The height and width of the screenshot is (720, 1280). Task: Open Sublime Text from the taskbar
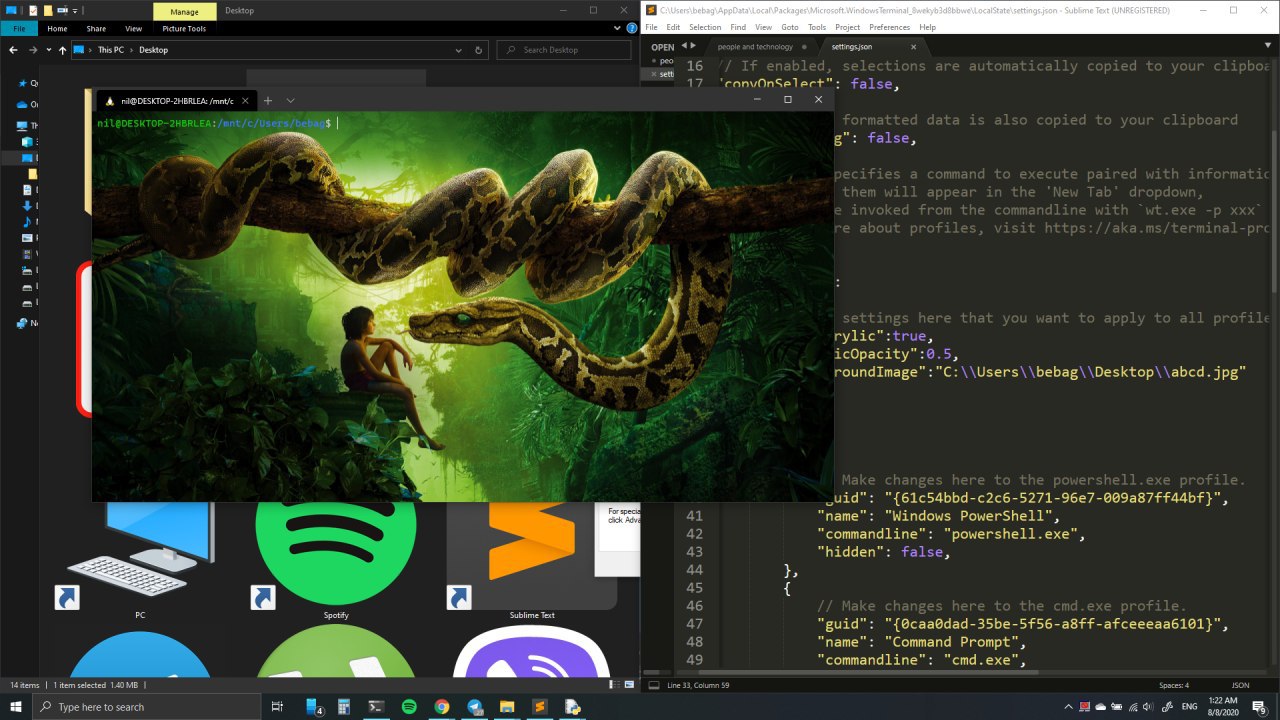pyautogui.click(x=539, y=706)
